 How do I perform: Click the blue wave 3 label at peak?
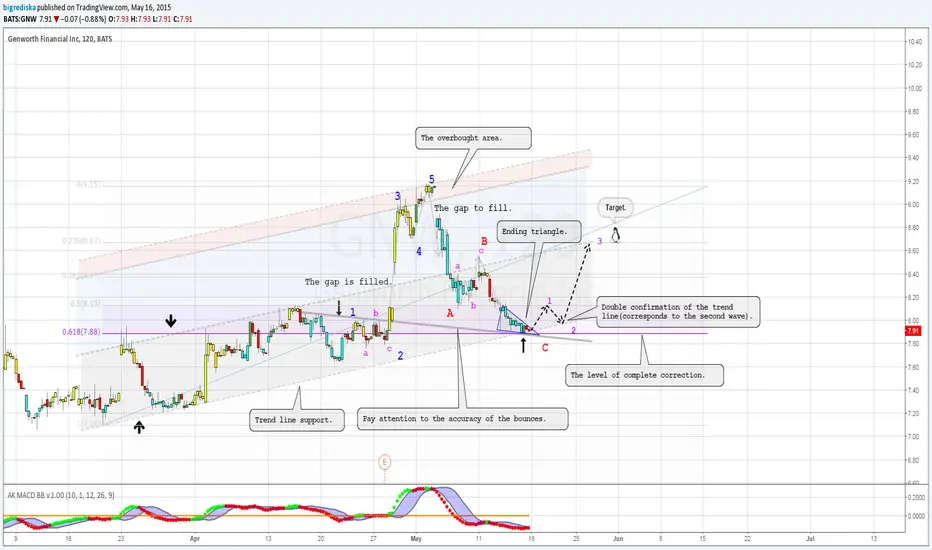(398, 196)
